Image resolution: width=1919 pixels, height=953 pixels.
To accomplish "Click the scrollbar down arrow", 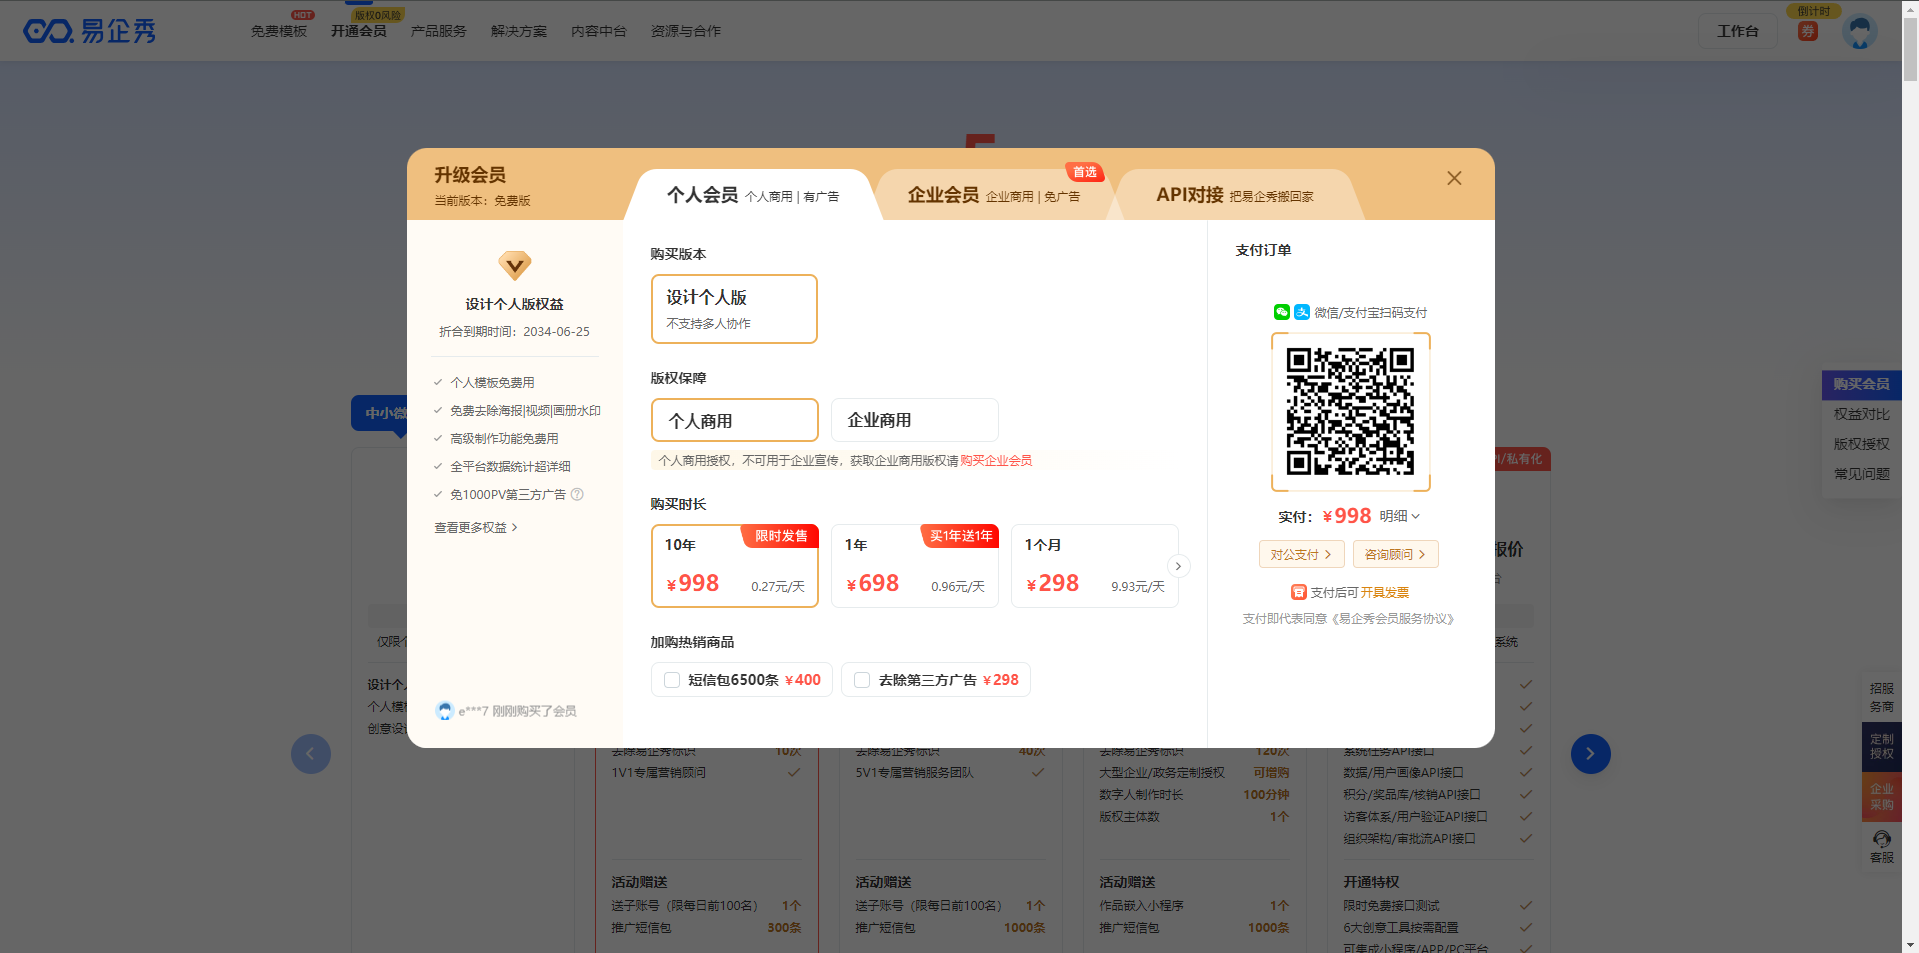I will (1910, 944).
